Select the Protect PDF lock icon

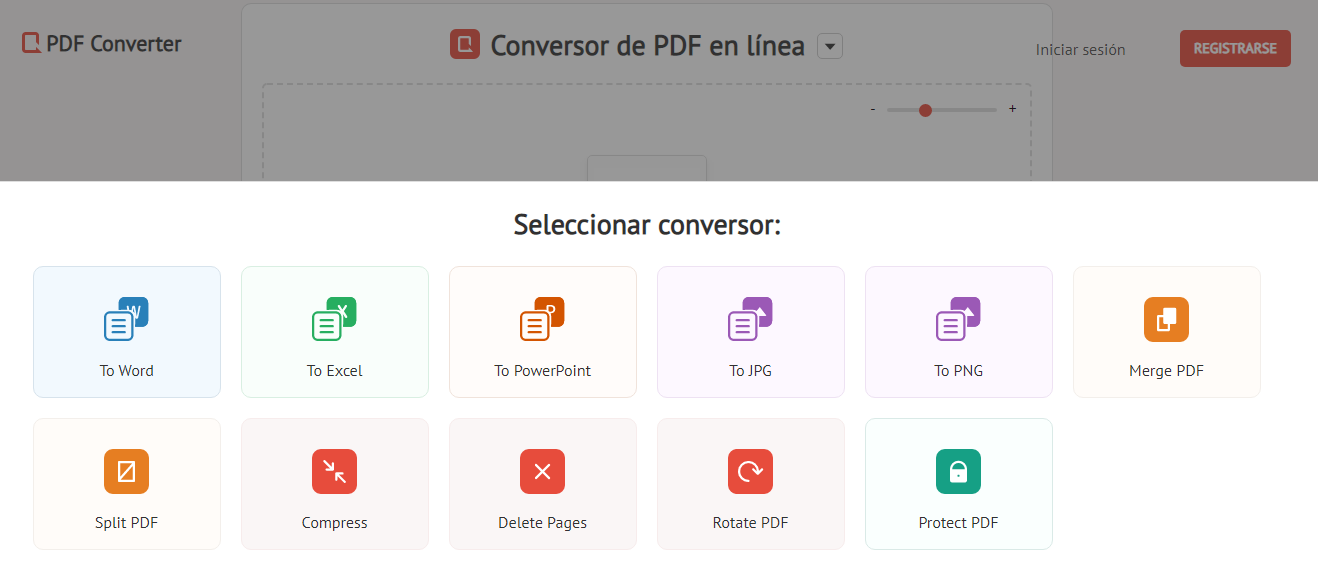point(958,471)
